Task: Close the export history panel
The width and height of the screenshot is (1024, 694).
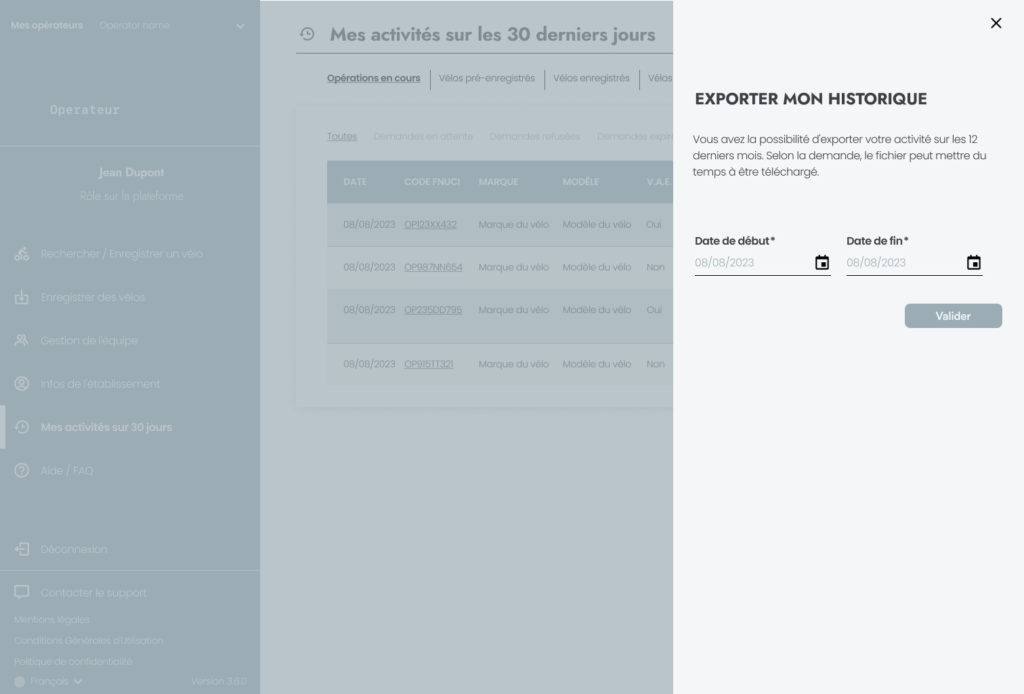Action: pos(995,24)
